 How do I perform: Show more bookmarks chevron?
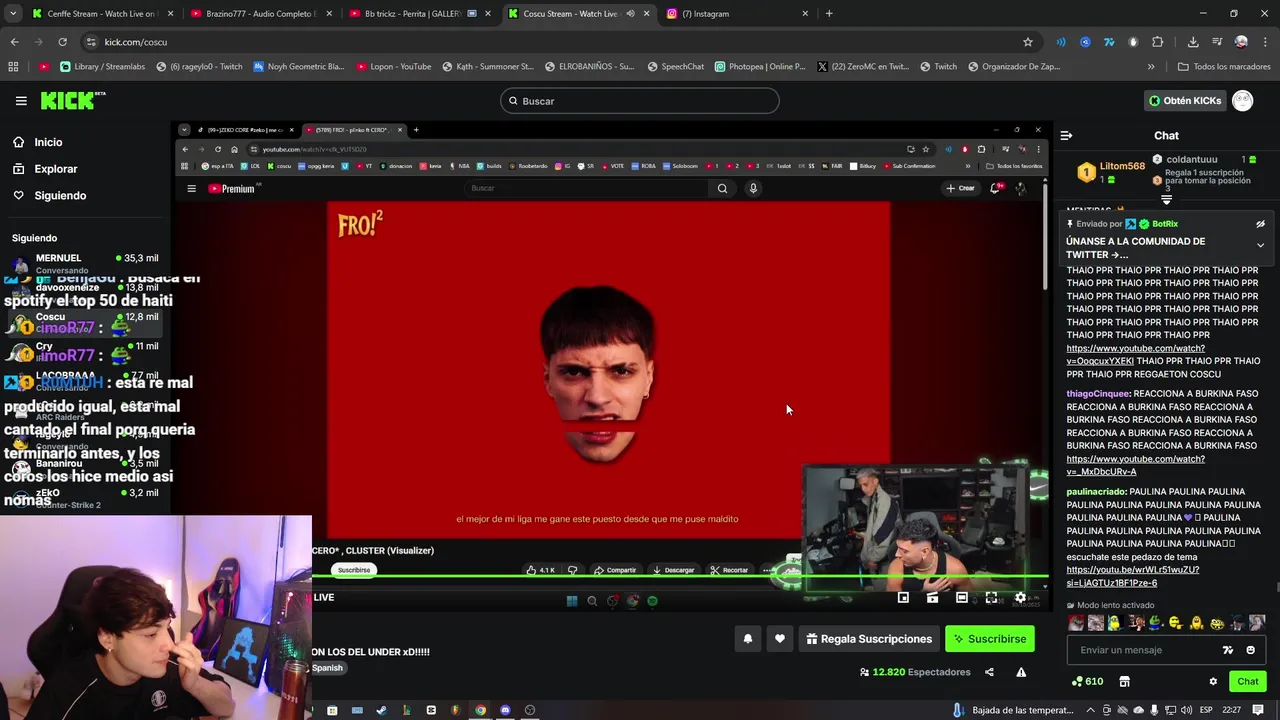tap(1151, 67)
